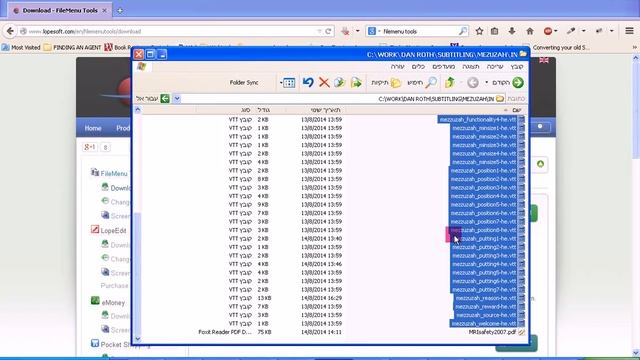The image size is (640, 360).
Task: Click the LopeEdit link in webpage sidebar
Action: [113, 231]
